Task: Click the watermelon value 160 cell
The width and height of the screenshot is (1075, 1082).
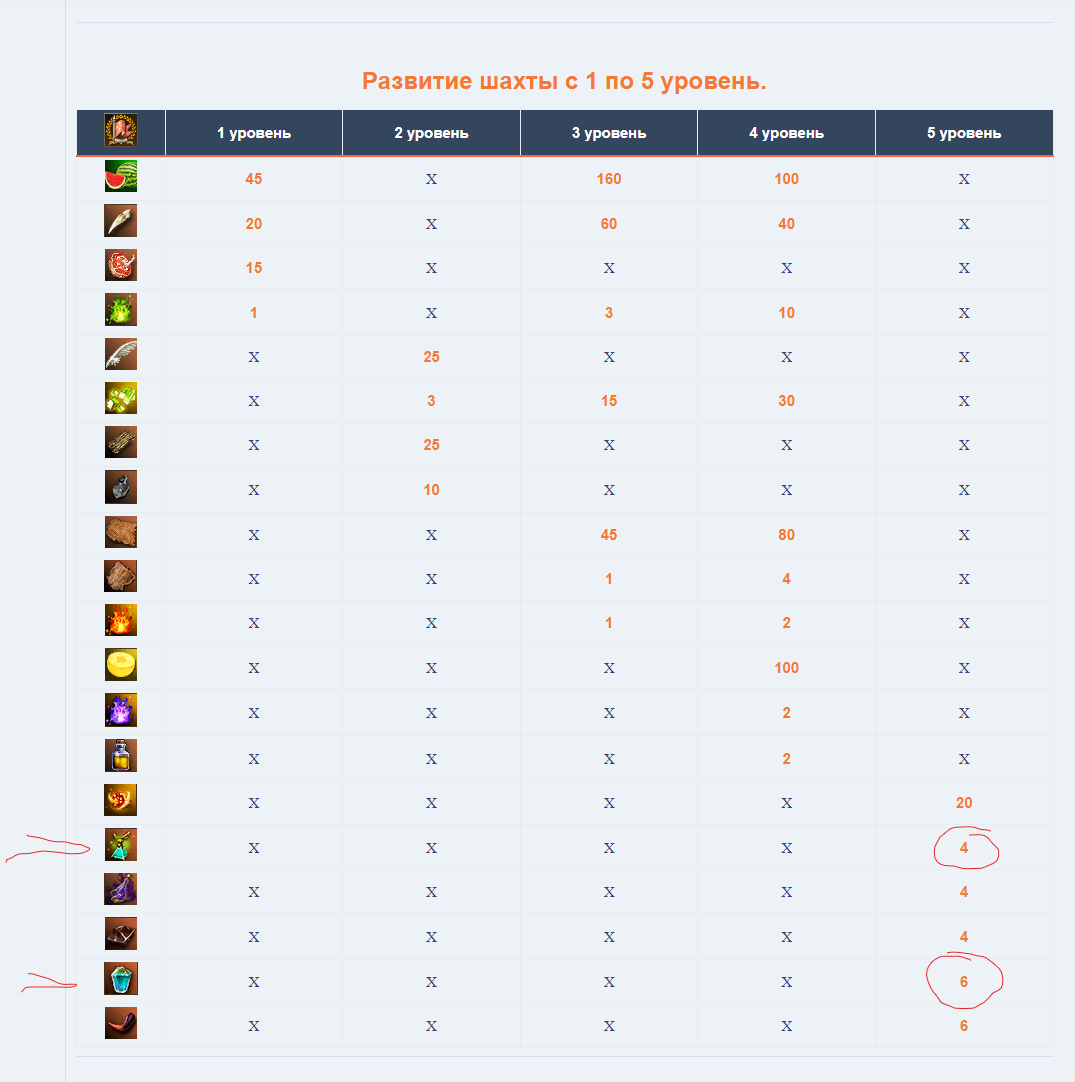Action: (x=609, y=179)
